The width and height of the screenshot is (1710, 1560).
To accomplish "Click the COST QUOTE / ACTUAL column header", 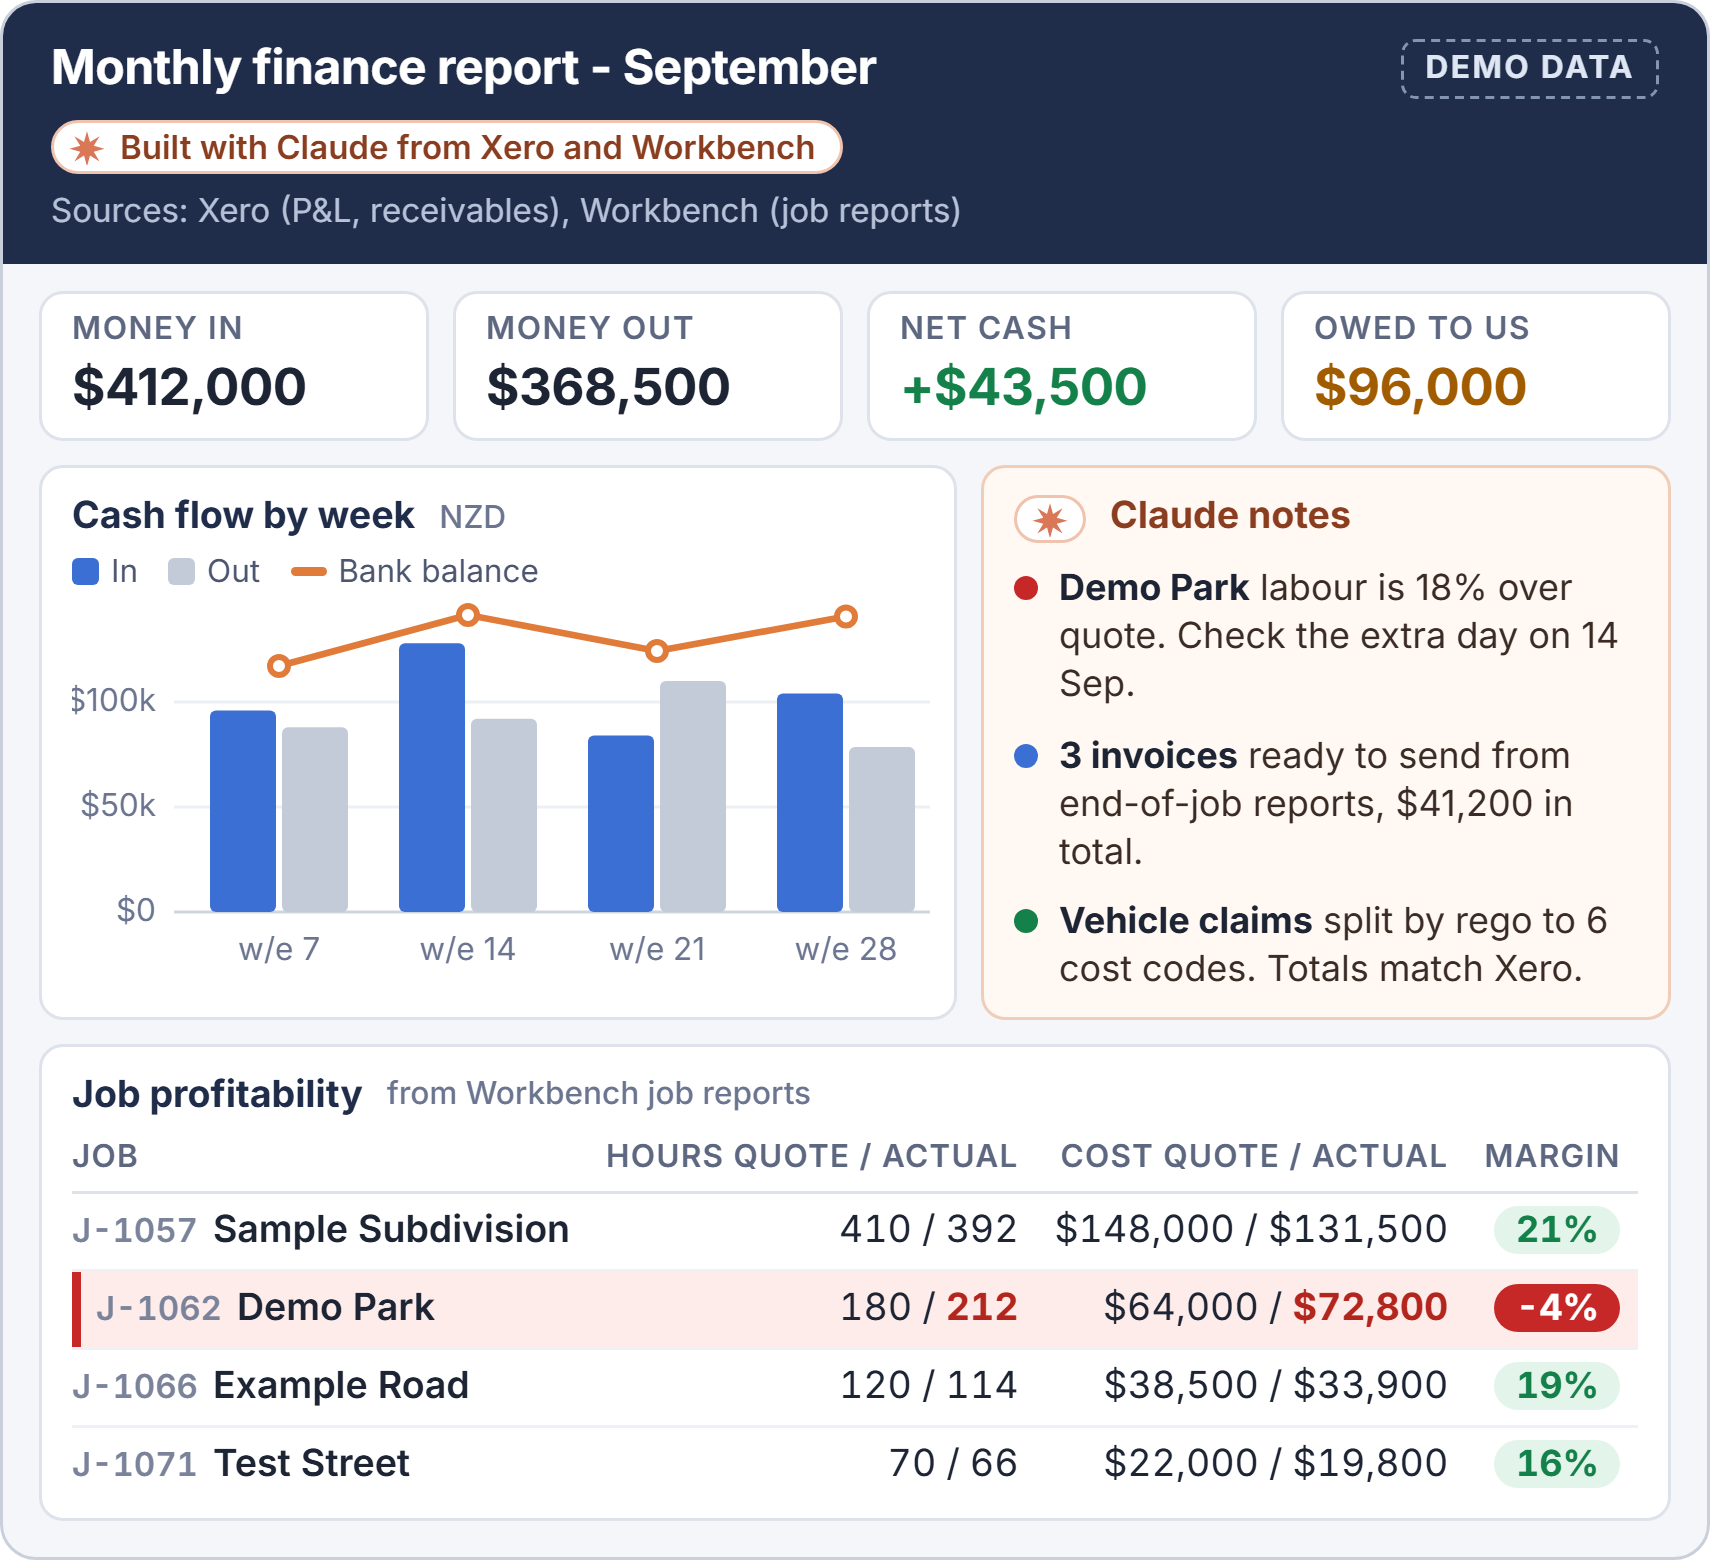I will [1254, 1156].
